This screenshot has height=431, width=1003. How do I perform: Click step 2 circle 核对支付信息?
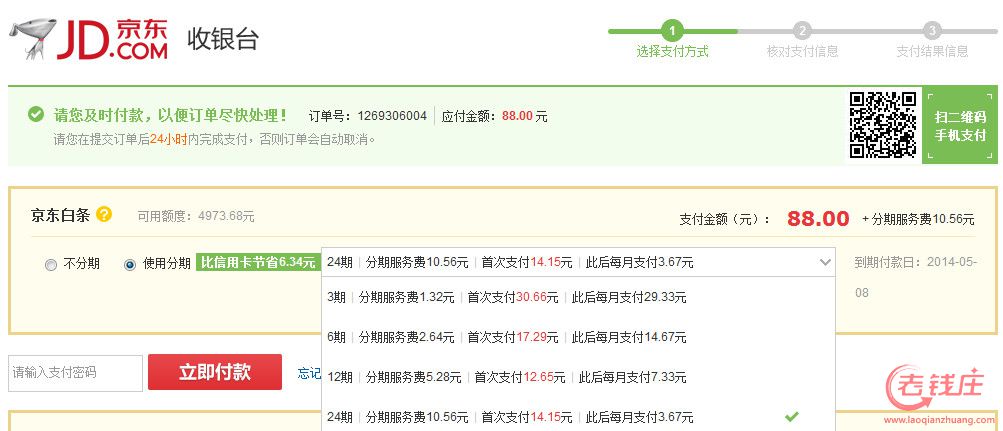point(802,31)
